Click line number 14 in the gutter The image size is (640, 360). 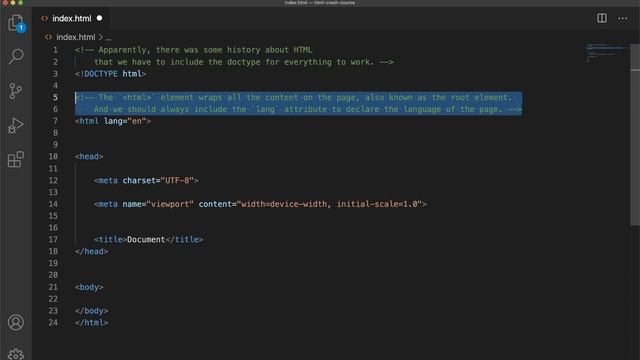(53, 204)
